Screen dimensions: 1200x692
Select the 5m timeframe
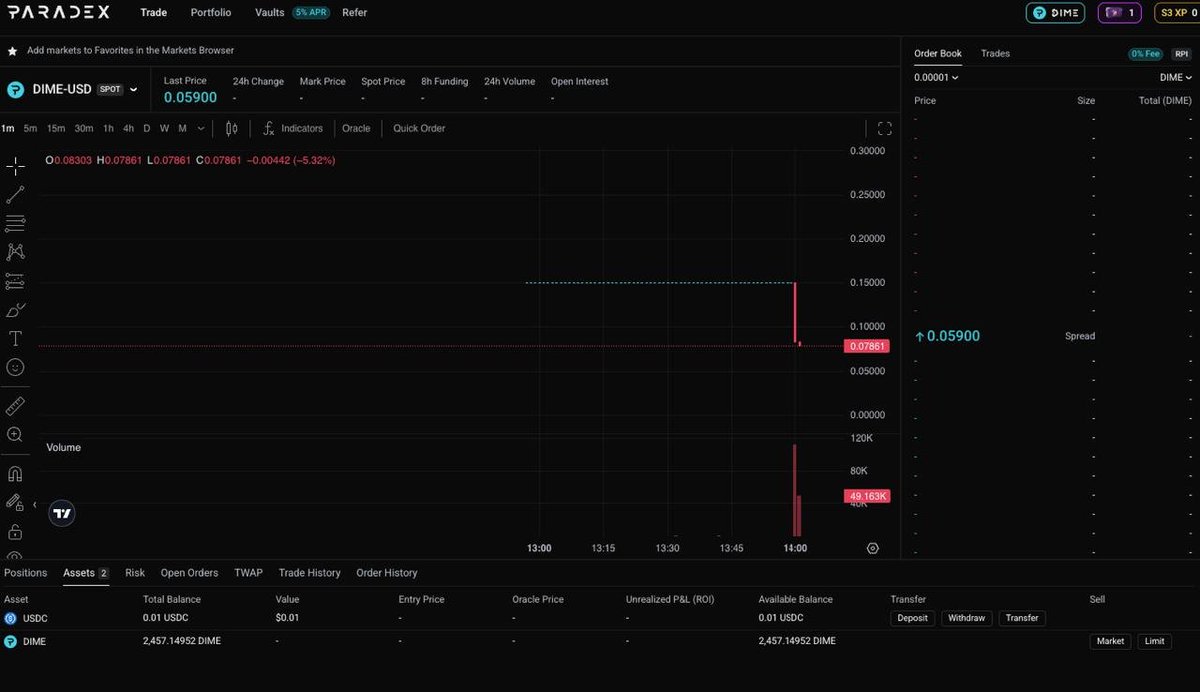31,128
